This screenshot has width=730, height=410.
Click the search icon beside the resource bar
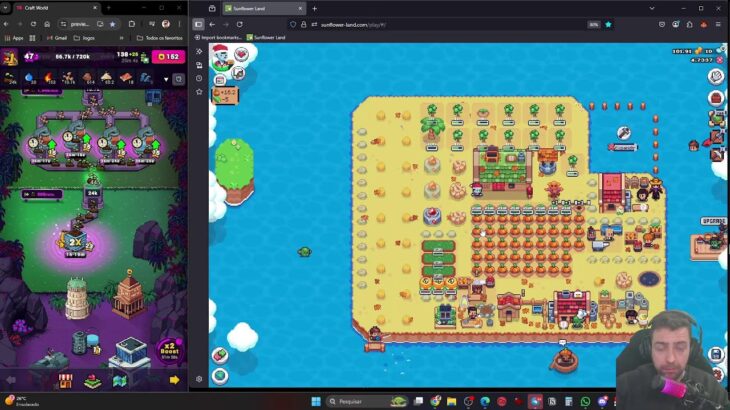click(x=179, y=80)
